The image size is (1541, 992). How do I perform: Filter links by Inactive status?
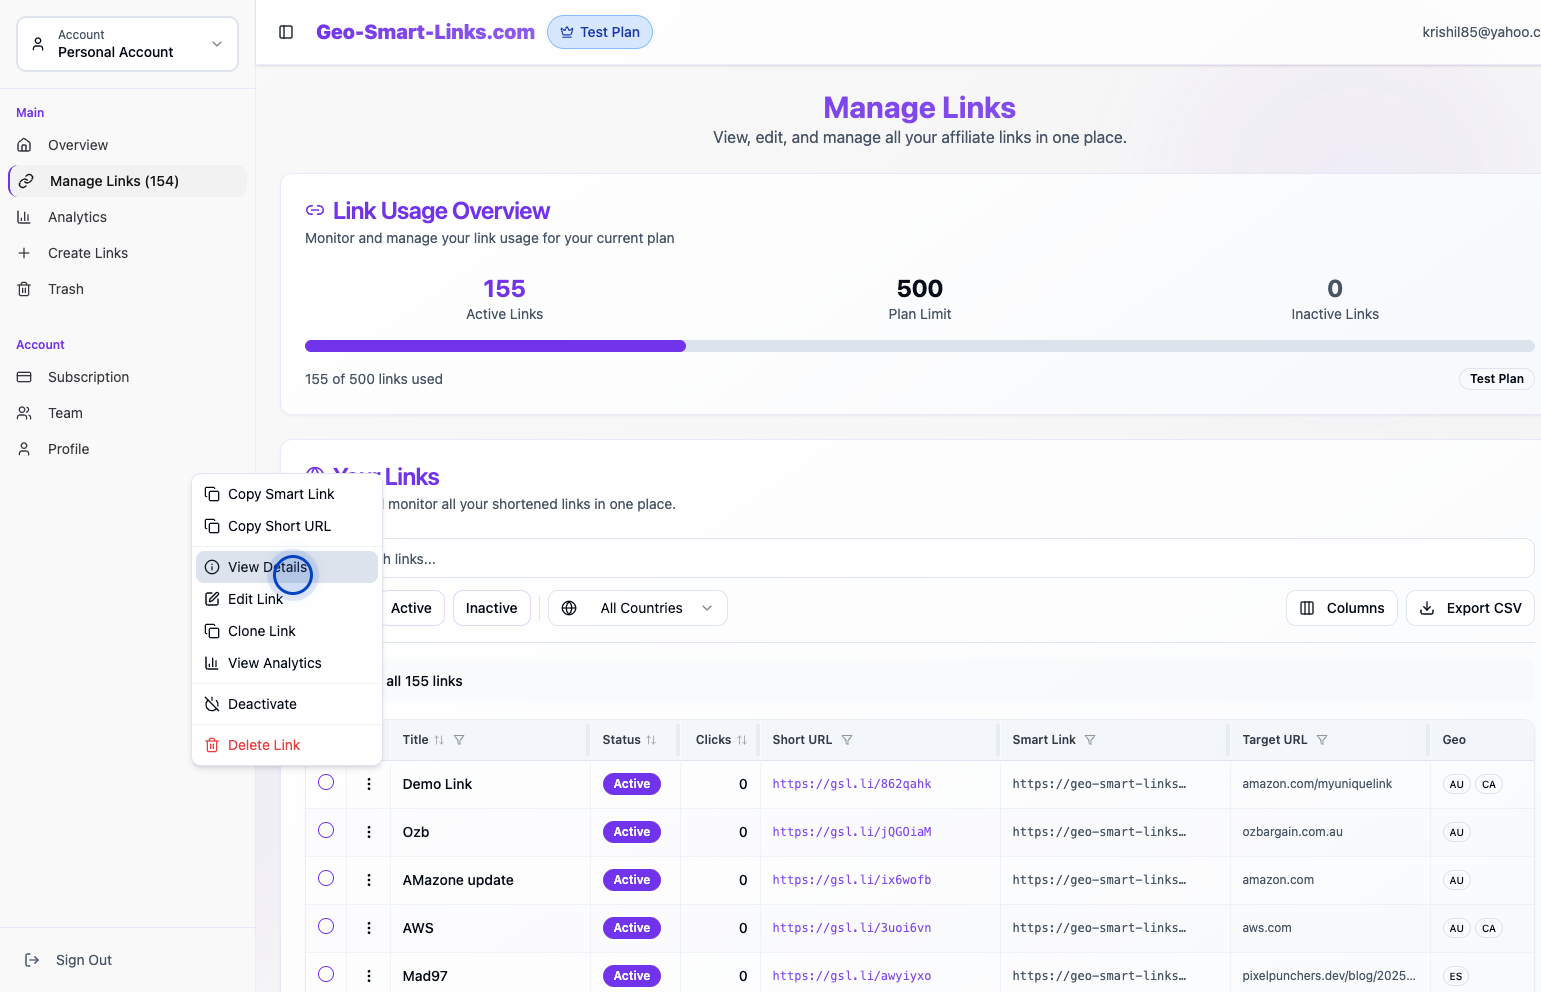pos(491,608)
